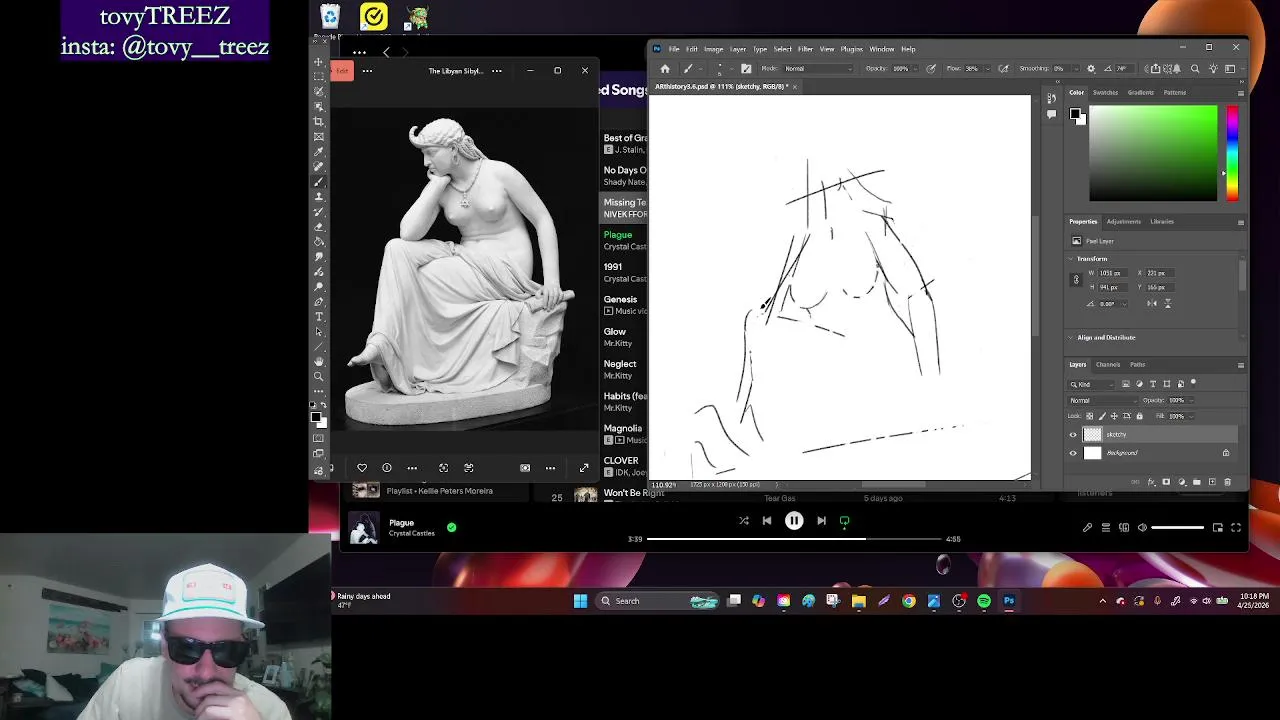This screenshot has width=1280, height=720.
Task: Expand the Align and Distribute section
Action: pyautogui.click(x=1071, y=337)
